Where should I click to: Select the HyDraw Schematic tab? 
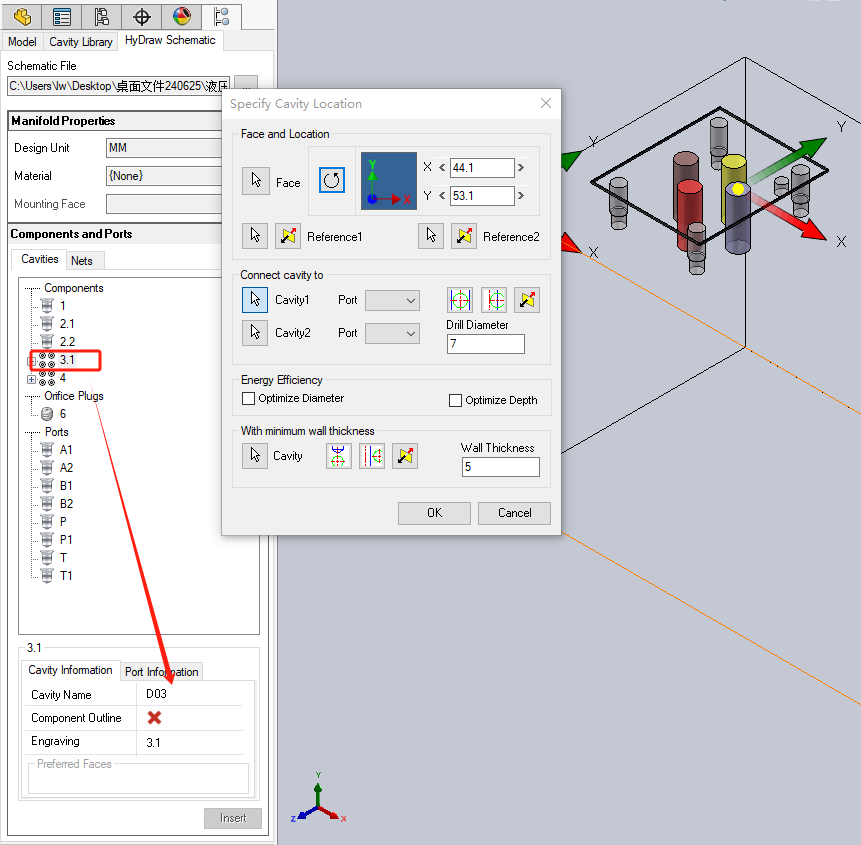pyautogui.click(x=170, y=40)
